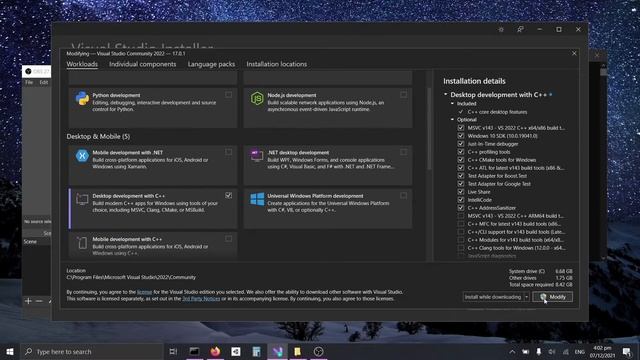Click the Xamarin icon for Mobile development with .NET
The image size is (640, 360).
coord(82,156)
